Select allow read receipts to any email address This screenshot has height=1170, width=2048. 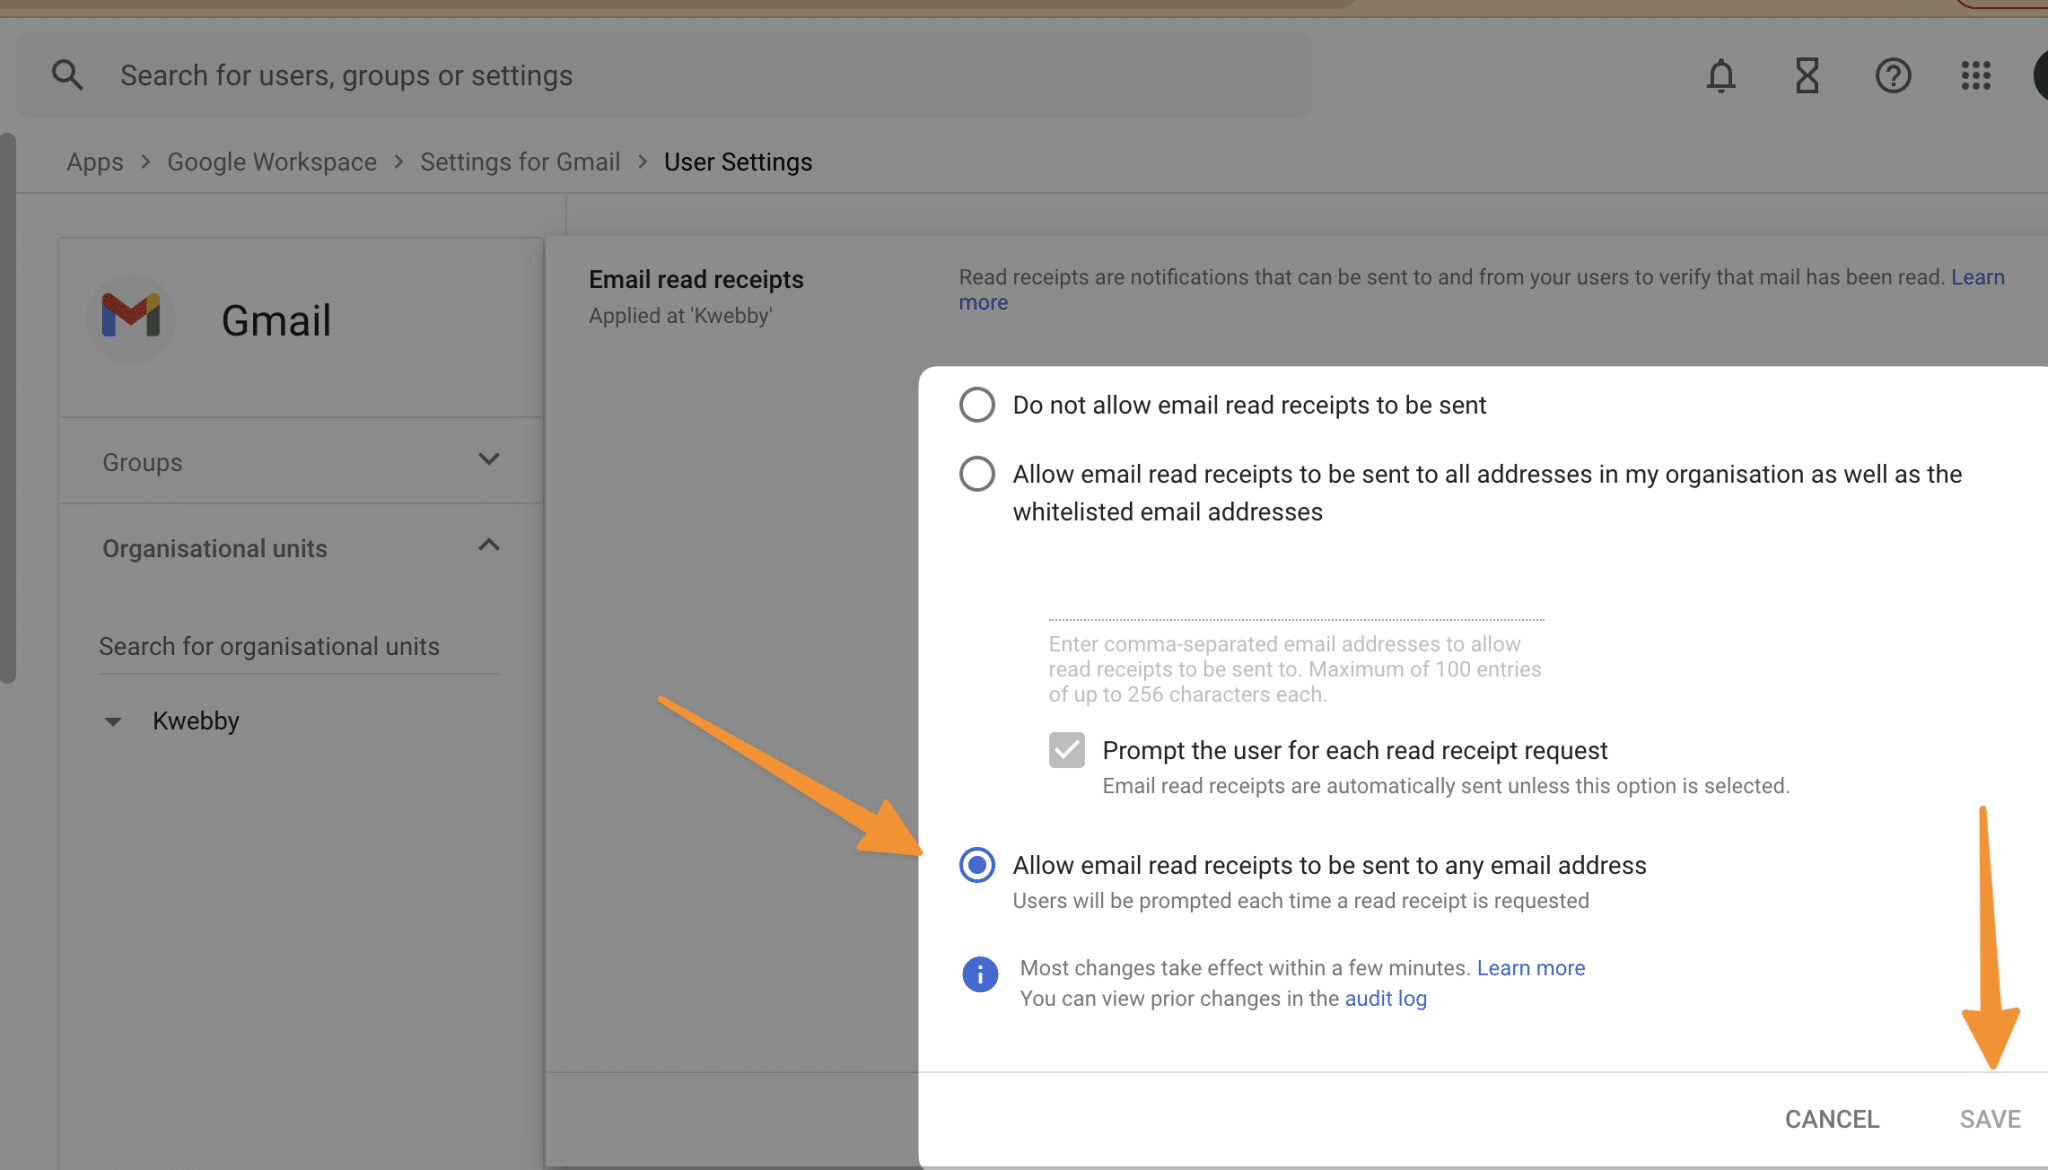[977, 865]
